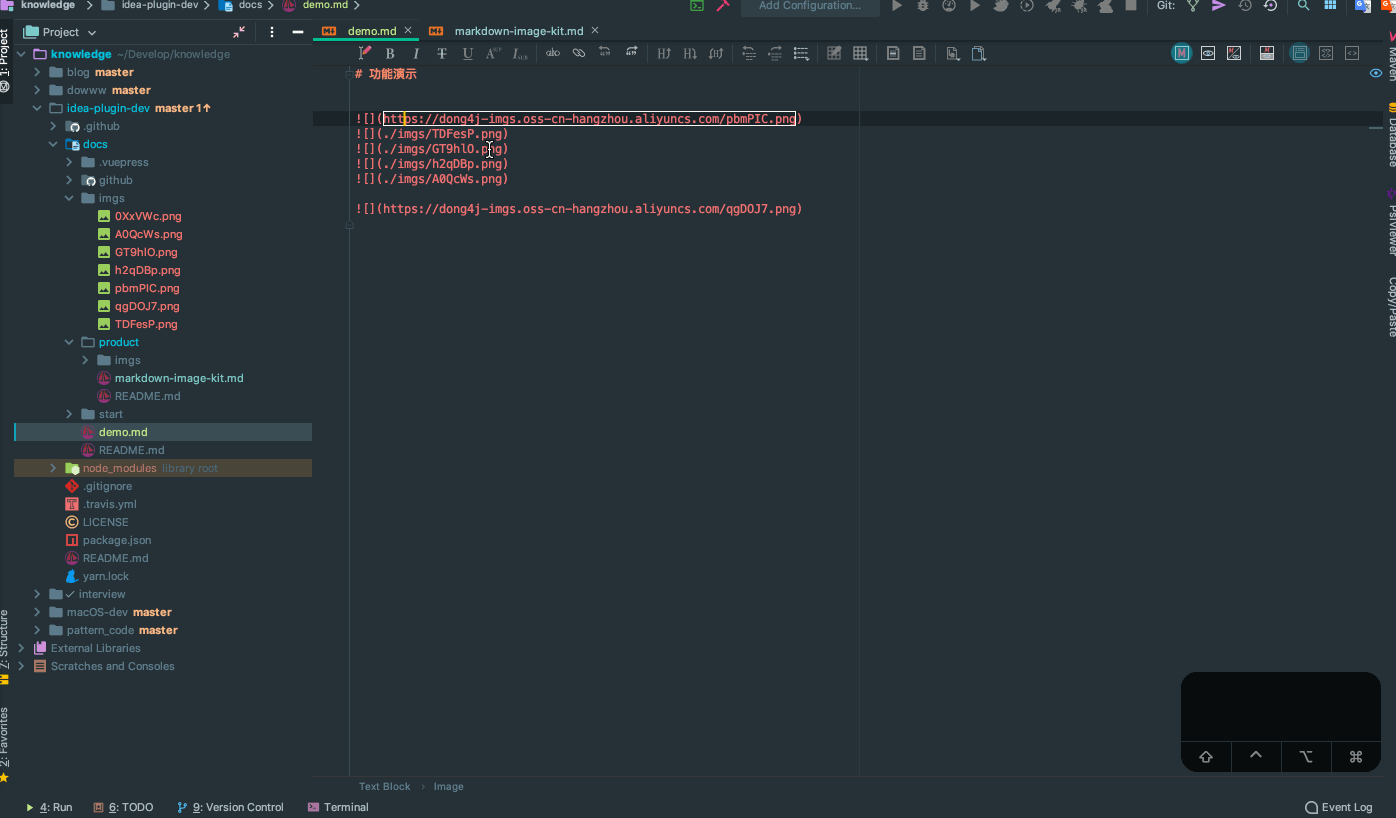Screen dimensions: 1396x818
Task: Toggle bold formatting in the Markdown toolbar
Action: click(390, 53)
